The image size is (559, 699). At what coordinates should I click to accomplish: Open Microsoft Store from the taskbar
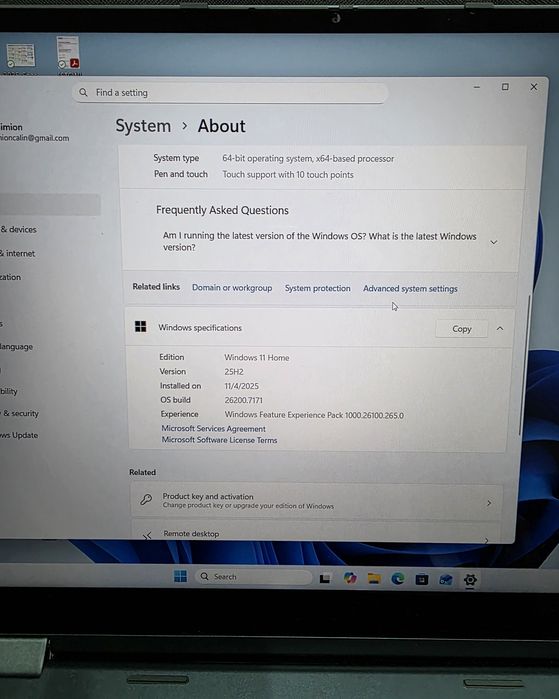point(422,579)
